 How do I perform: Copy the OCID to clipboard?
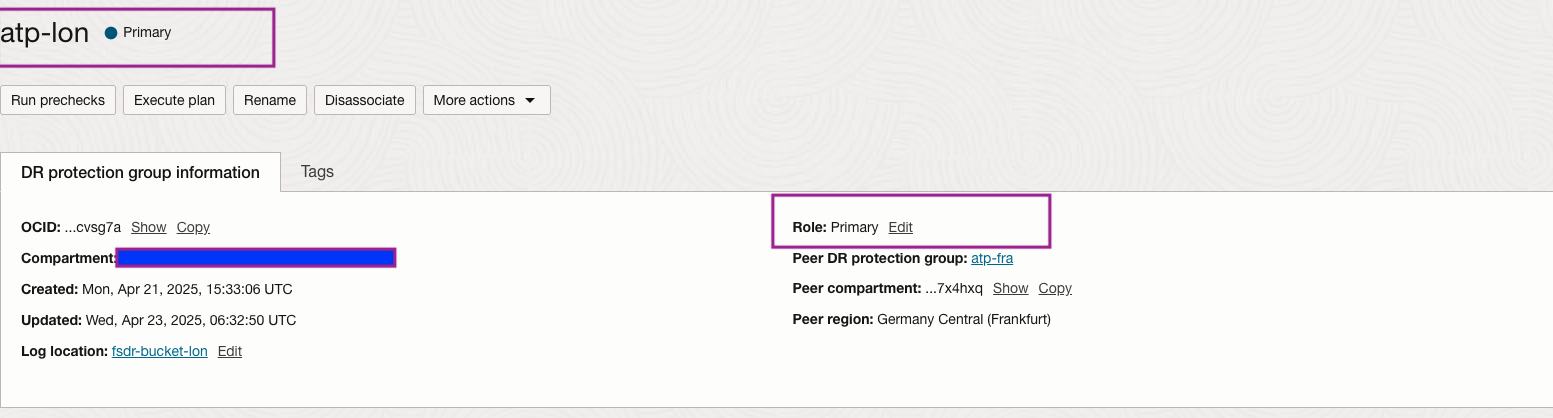click(x=193, y=228)
